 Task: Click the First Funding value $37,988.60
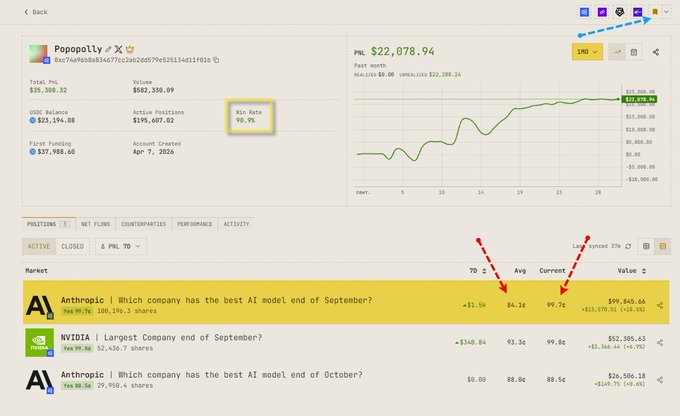tap(56, 152)
